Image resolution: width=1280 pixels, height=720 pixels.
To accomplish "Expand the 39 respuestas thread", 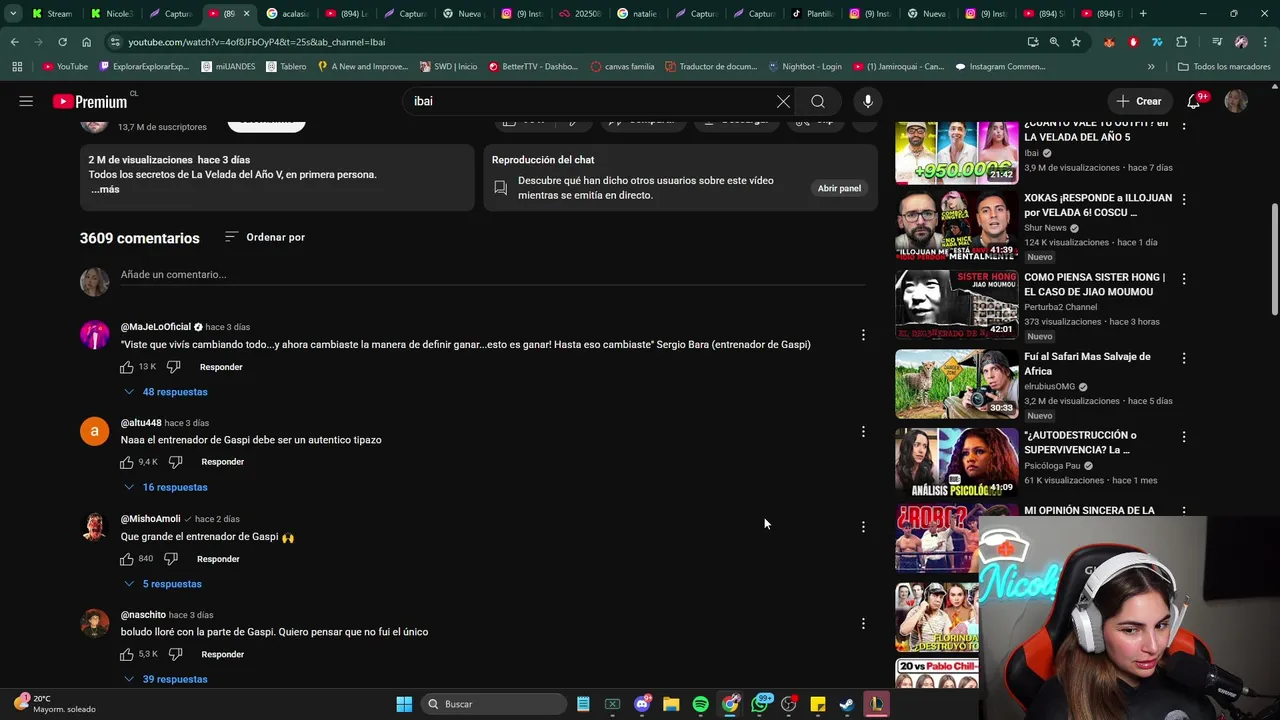I will click(x=166, y=679).
